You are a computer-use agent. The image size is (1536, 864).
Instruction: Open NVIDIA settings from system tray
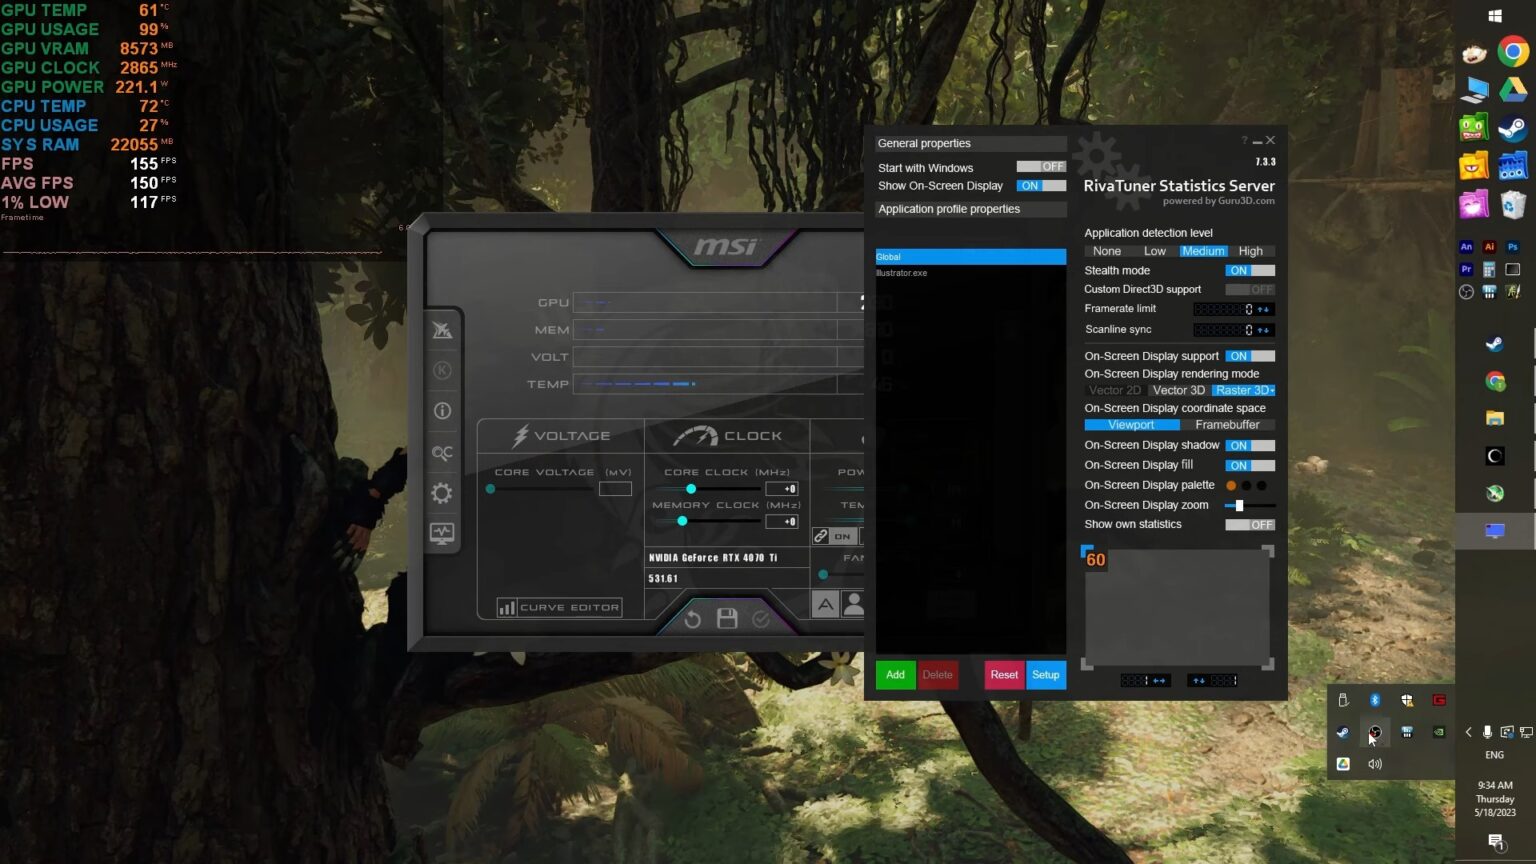[x=1438, y=731]
